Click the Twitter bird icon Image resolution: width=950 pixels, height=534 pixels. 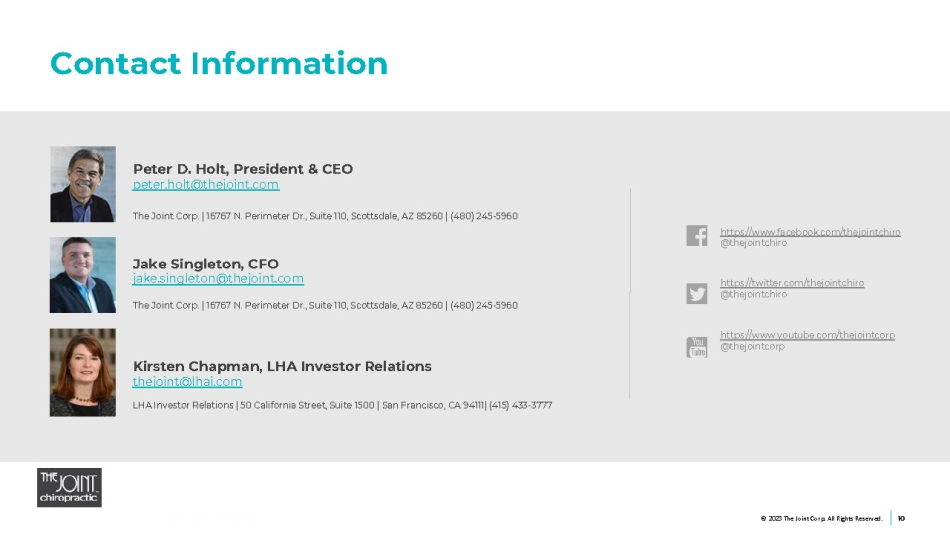(697, 293)
